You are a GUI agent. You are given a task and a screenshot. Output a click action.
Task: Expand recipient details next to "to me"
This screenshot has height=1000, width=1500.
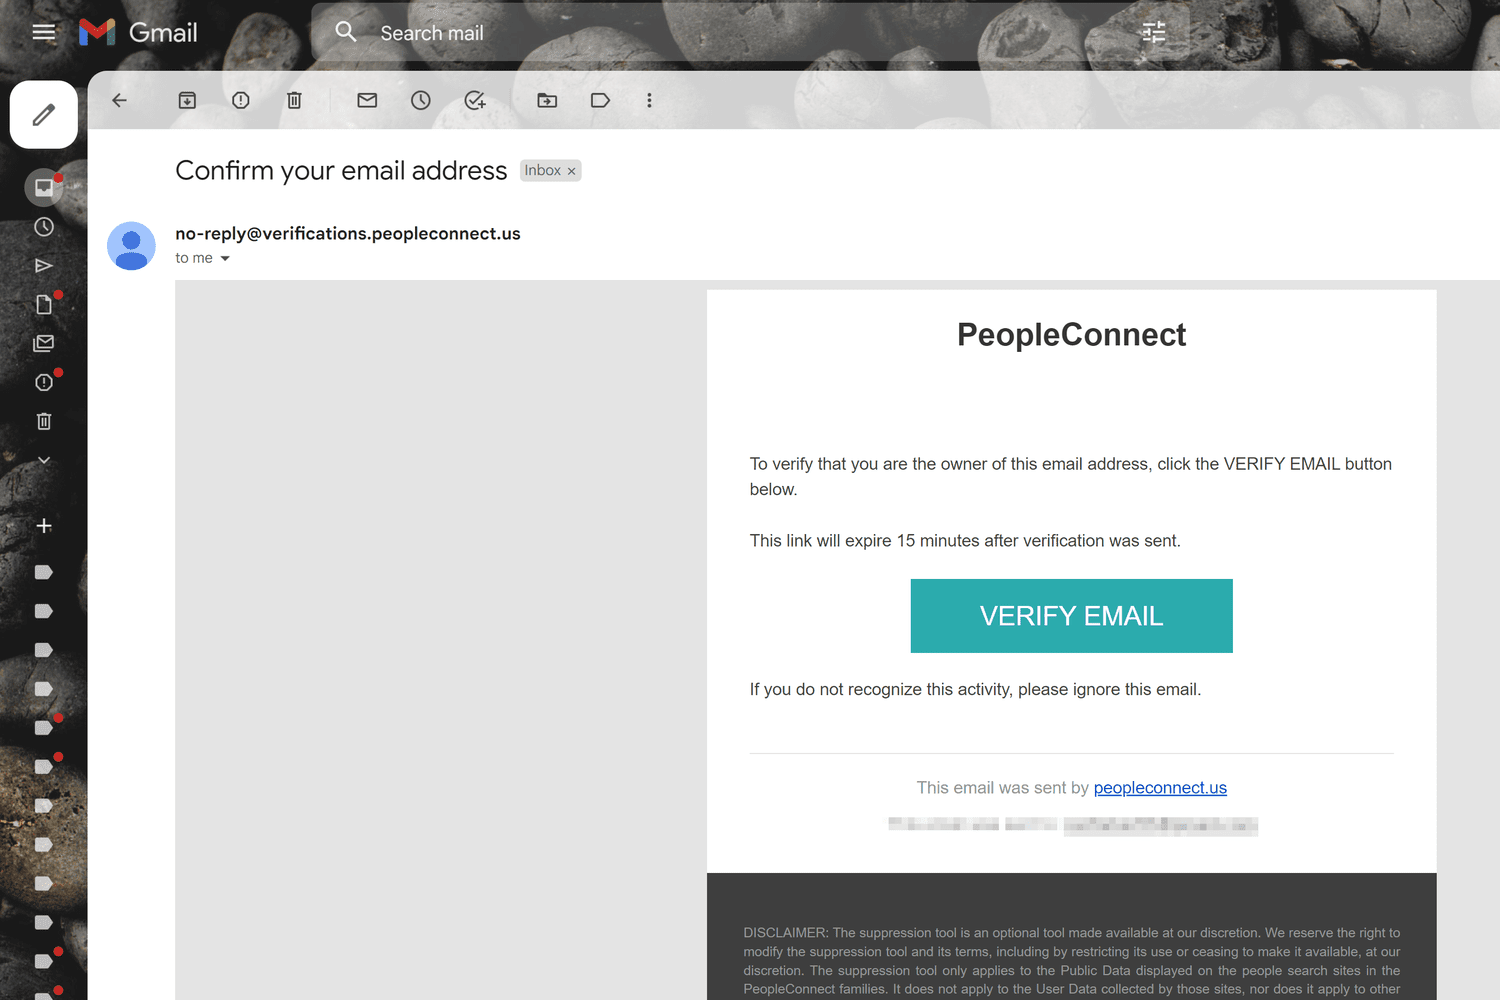tap(225, 258)
